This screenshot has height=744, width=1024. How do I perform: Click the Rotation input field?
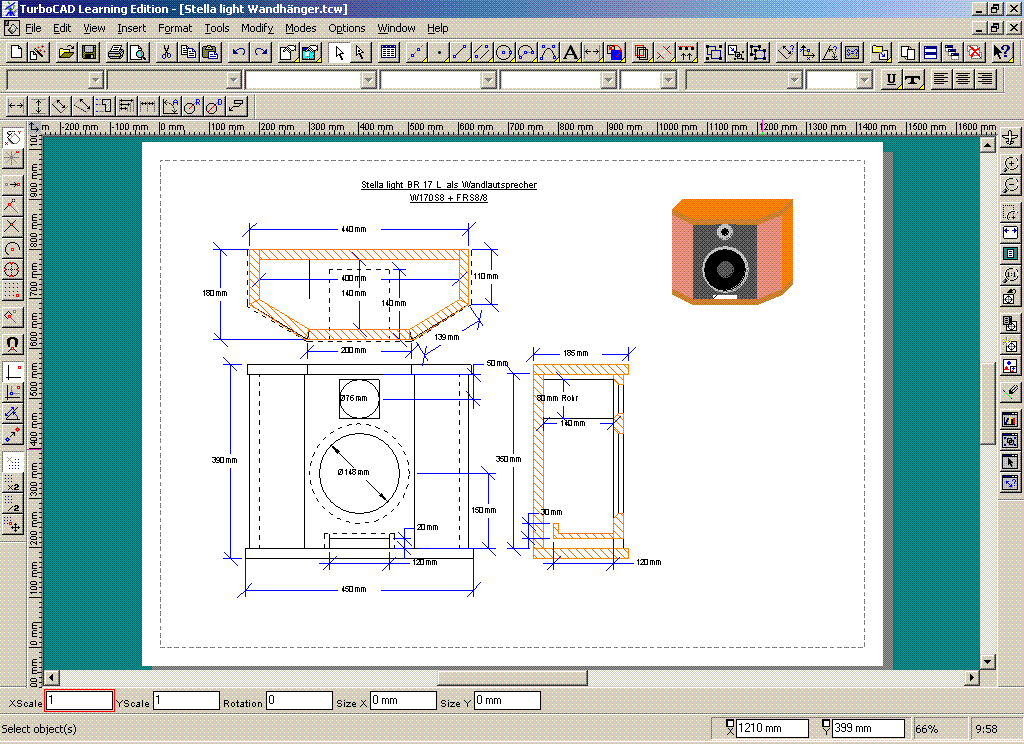coord(299,701)
